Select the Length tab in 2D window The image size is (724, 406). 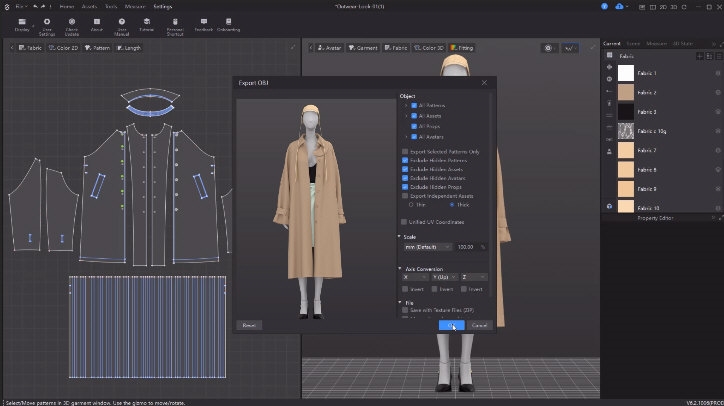pos(129,48)
